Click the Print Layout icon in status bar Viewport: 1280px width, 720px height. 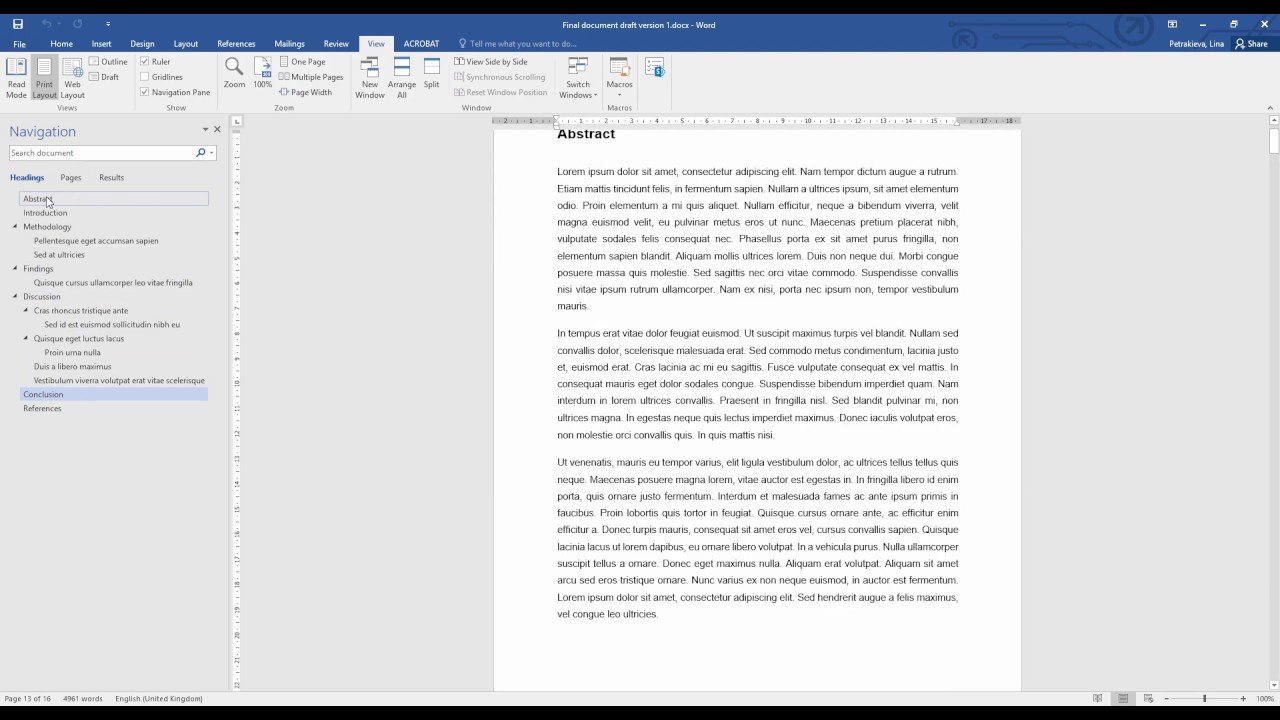1123,698
